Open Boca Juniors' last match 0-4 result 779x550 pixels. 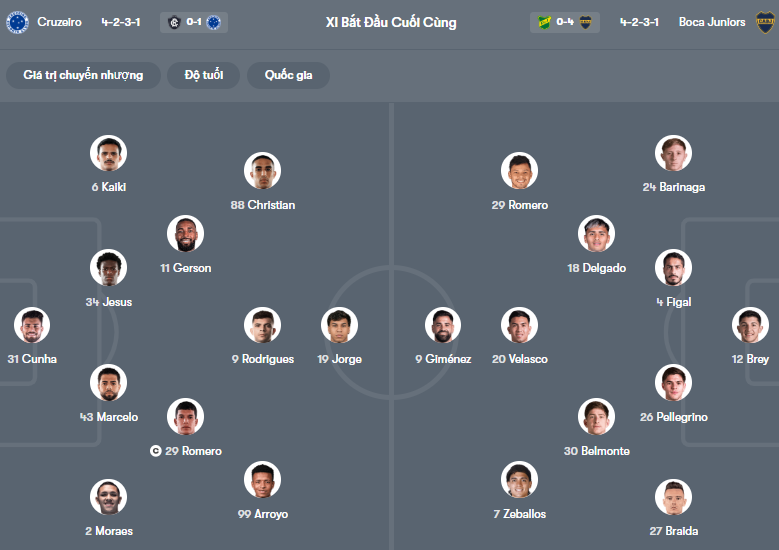click(x=565, y=22)
